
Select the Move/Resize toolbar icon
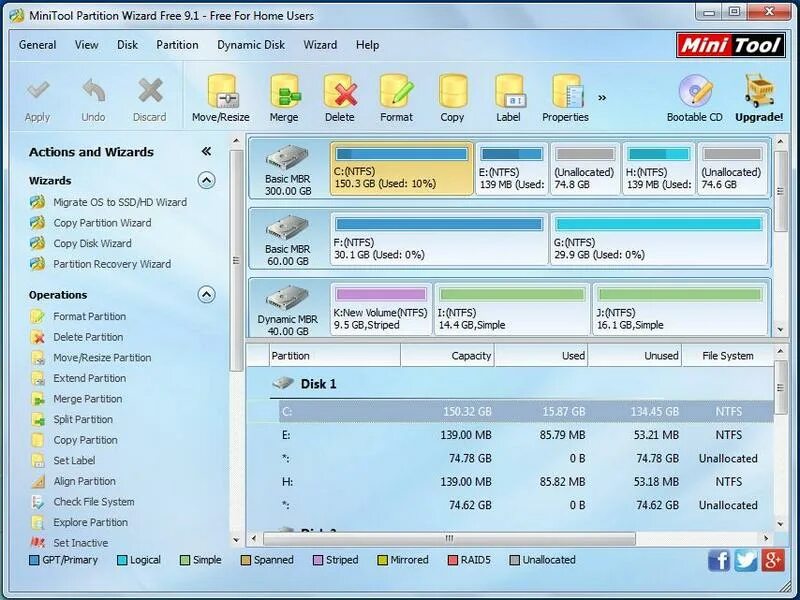coord(222,91)
